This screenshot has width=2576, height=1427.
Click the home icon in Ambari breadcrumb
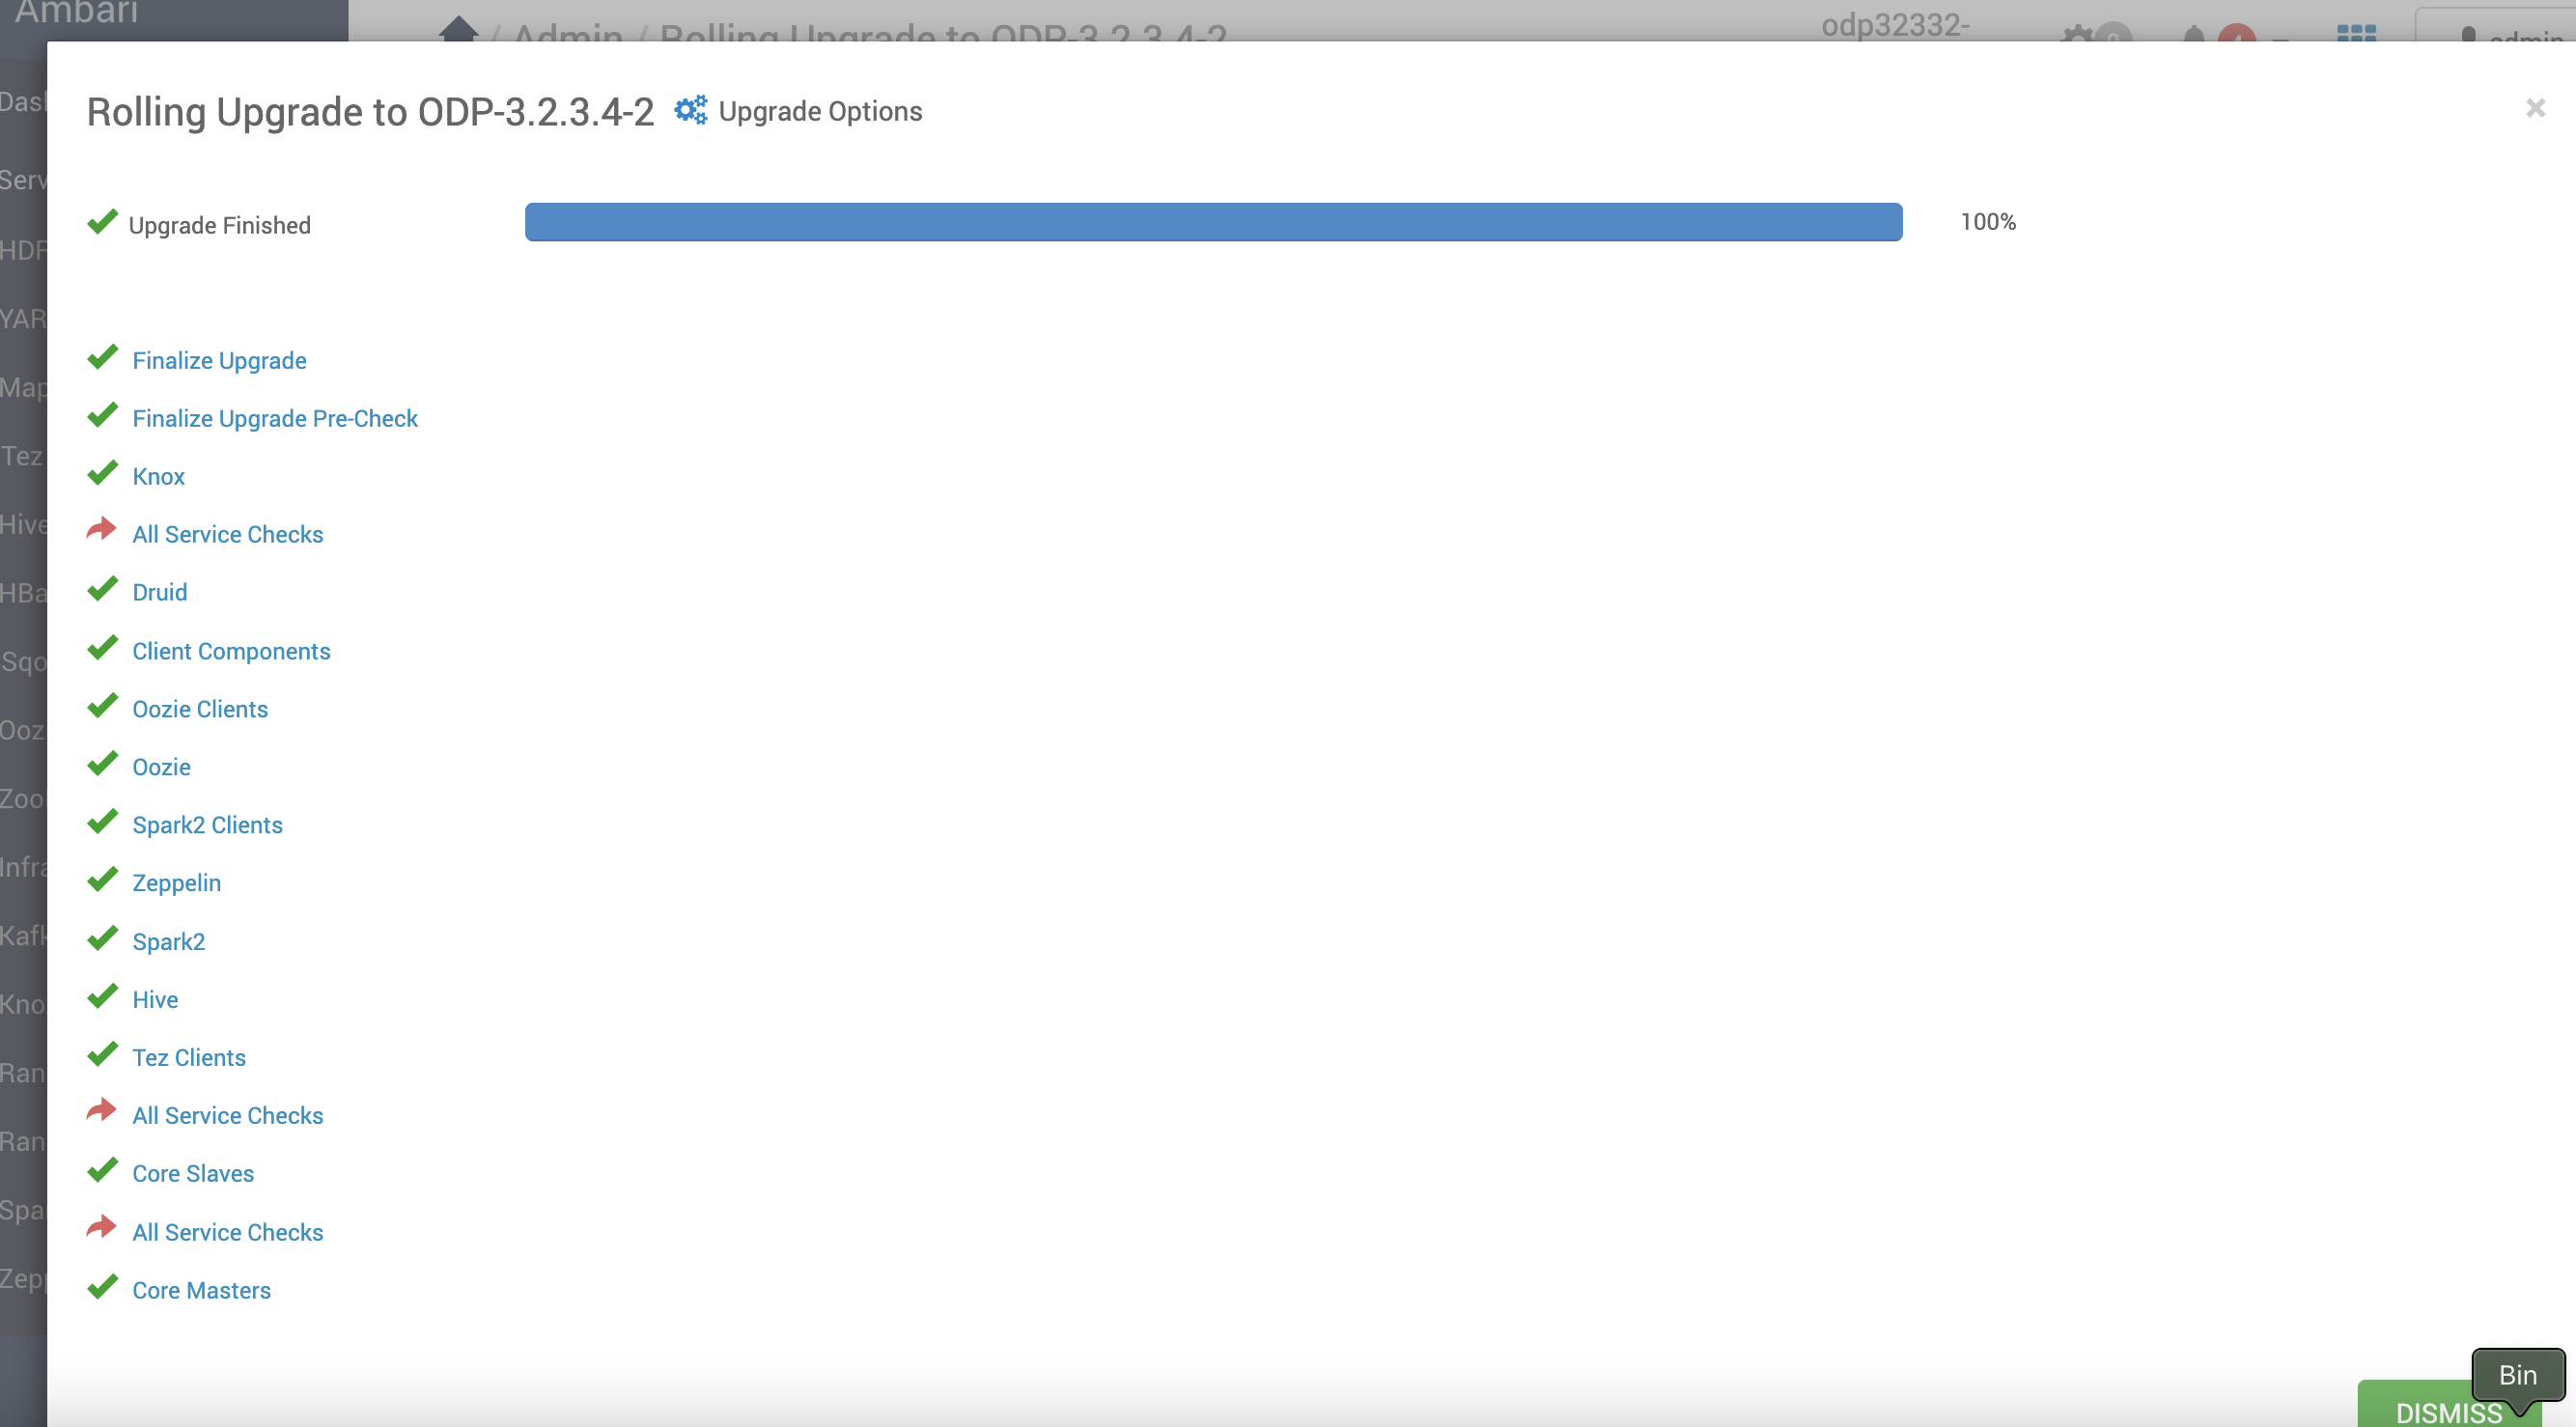point(459,29)
